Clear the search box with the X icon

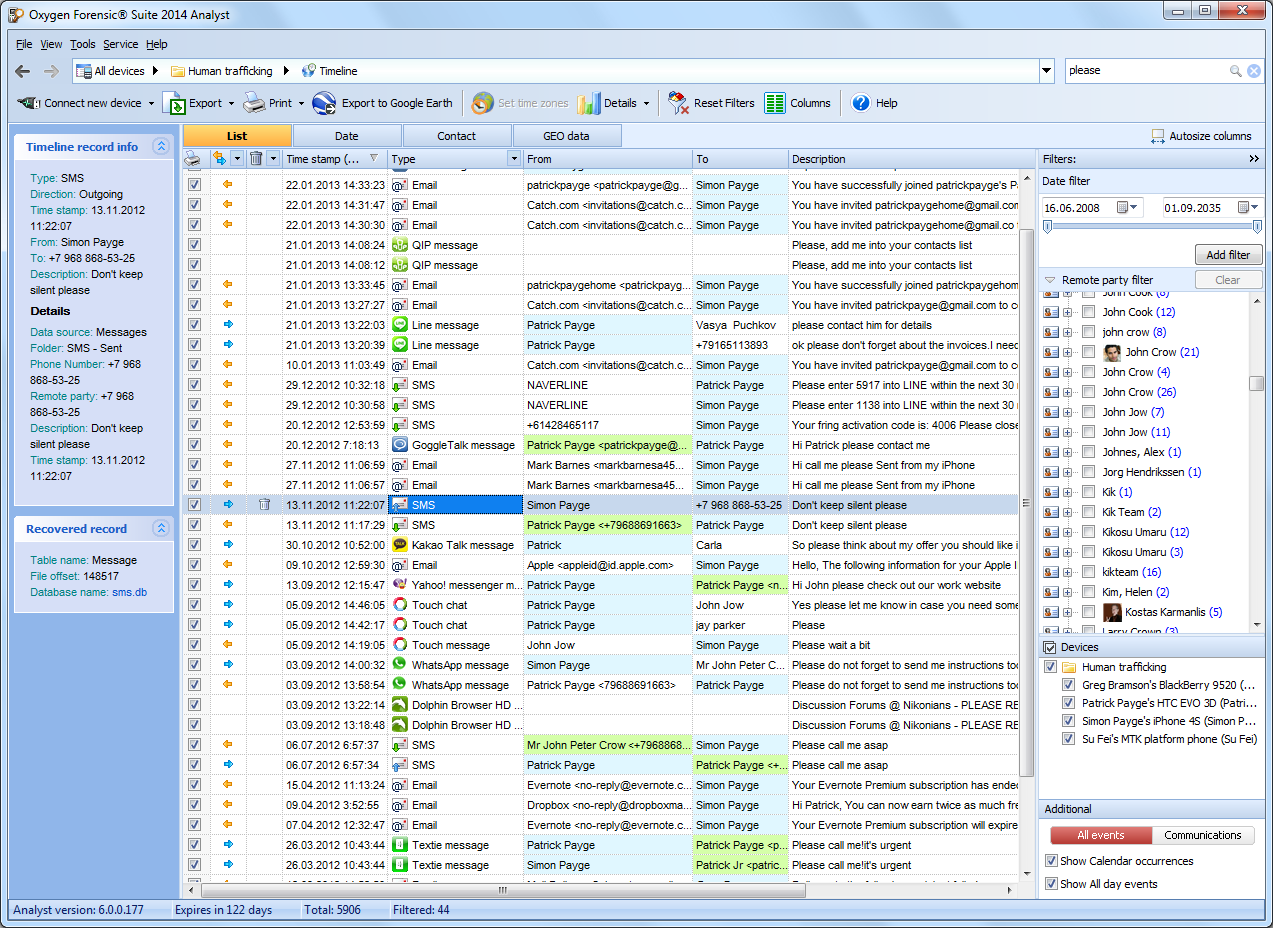pos(1253,71)
